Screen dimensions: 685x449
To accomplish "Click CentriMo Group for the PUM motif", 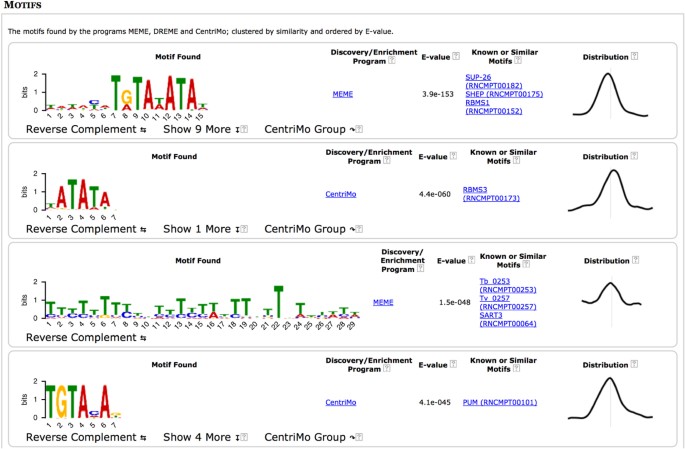I will (309, 437).
